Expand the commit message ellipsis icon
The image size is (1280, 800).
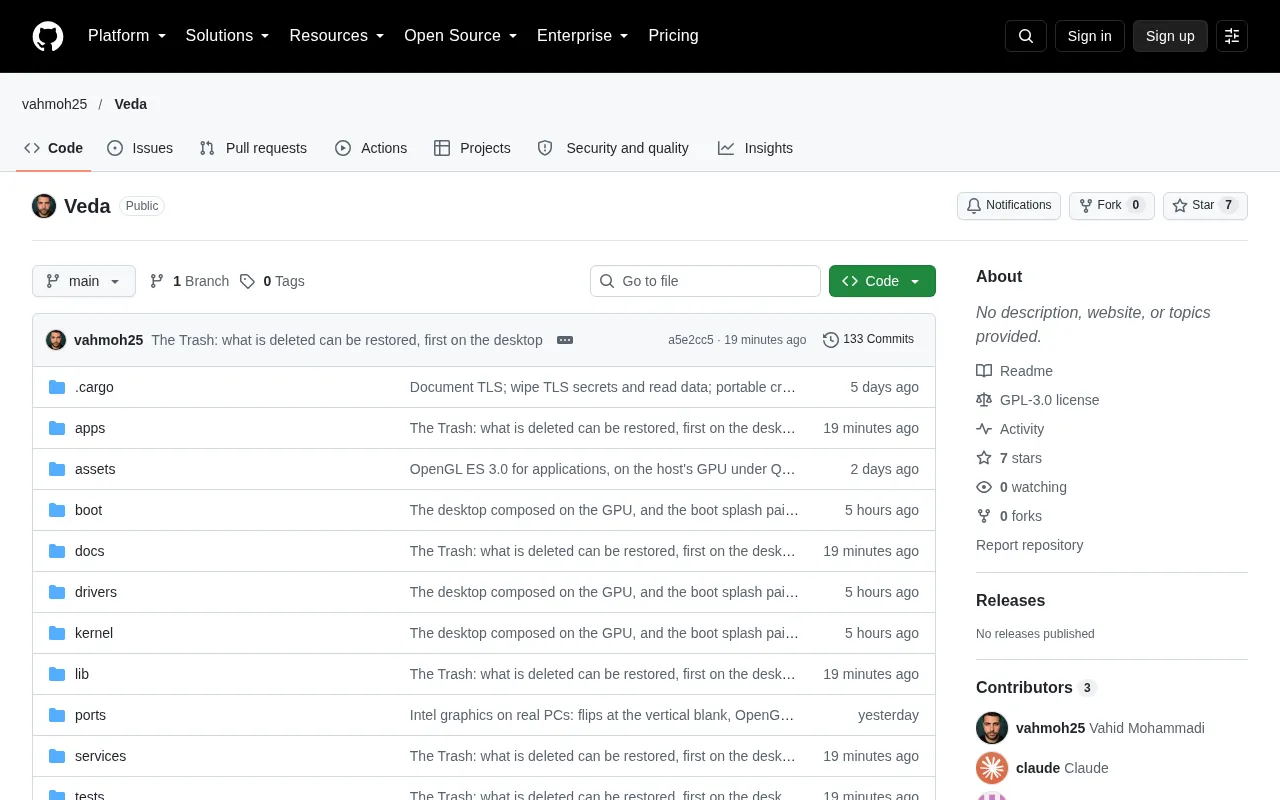tap(565, 340)
